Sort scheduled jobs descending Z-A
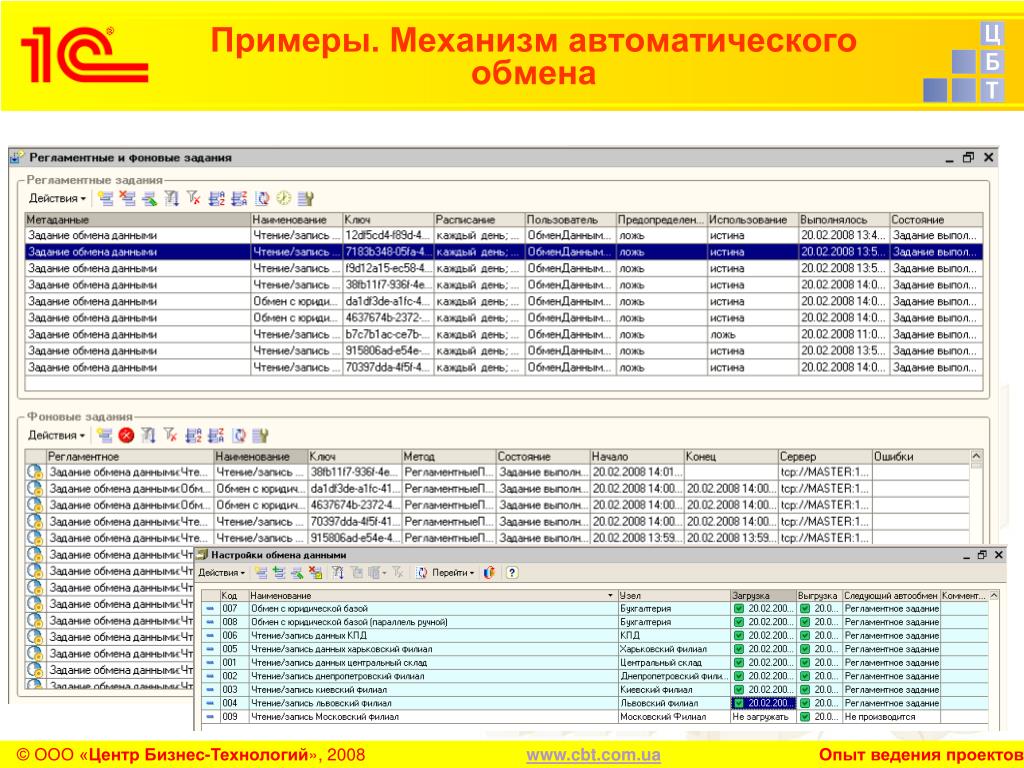Viewport: 1024px width, 768px height. (x=239, y=199)
